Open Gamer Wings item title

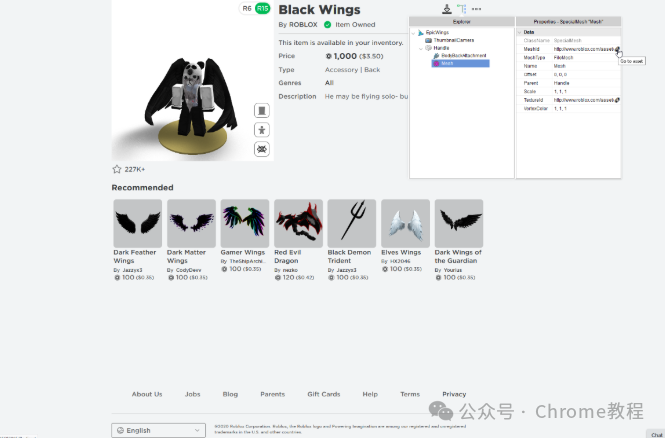[243, 252]
